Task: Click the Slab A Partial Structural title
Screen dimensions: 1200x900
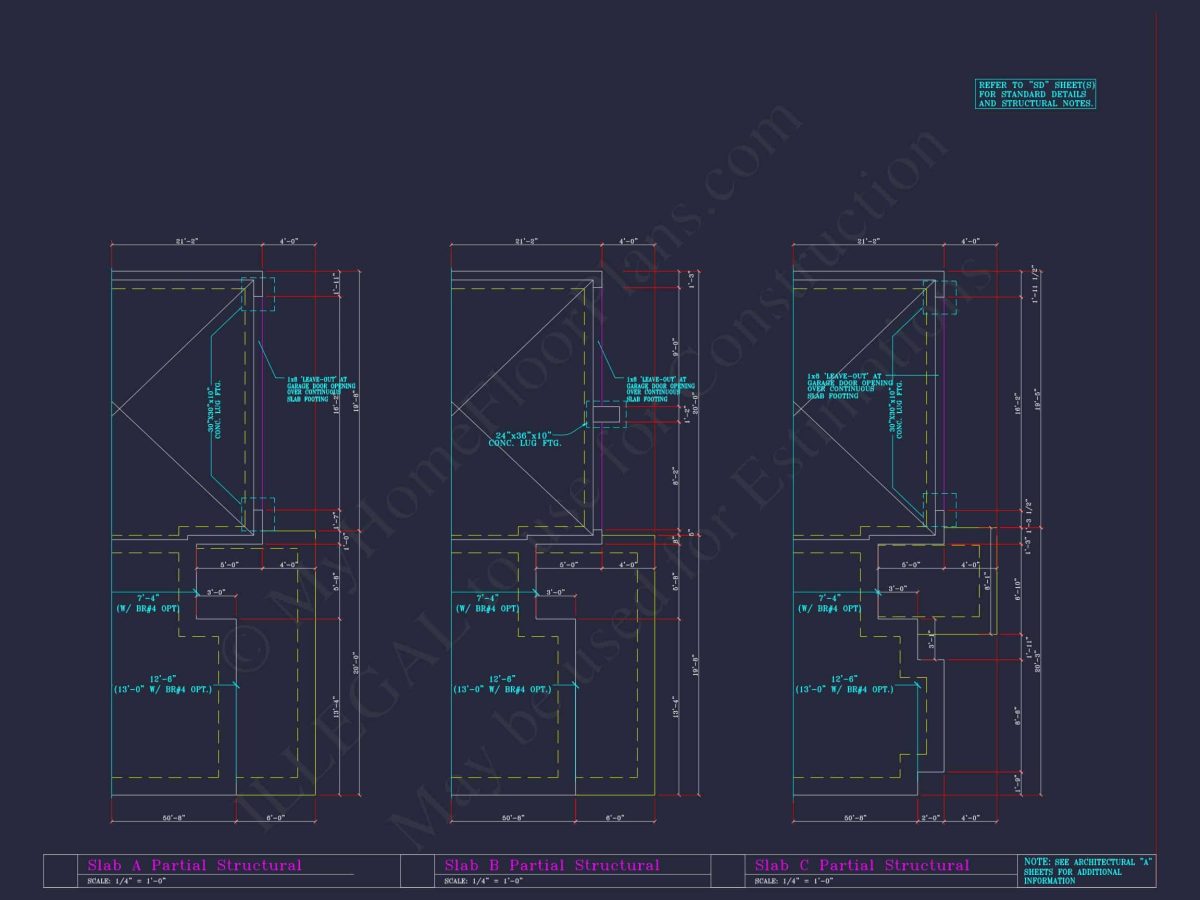Action: [194, 865]
